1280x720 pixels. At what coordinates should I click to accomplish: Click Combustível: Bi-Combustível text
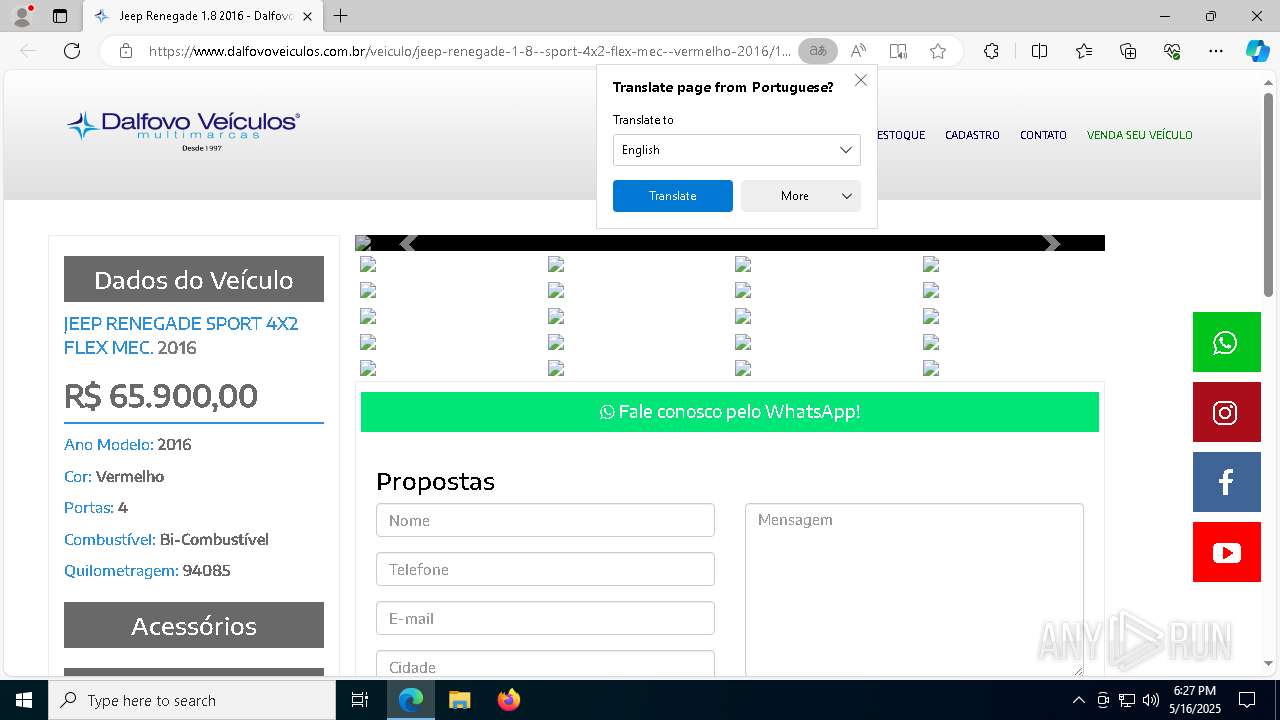pos(166,539)
